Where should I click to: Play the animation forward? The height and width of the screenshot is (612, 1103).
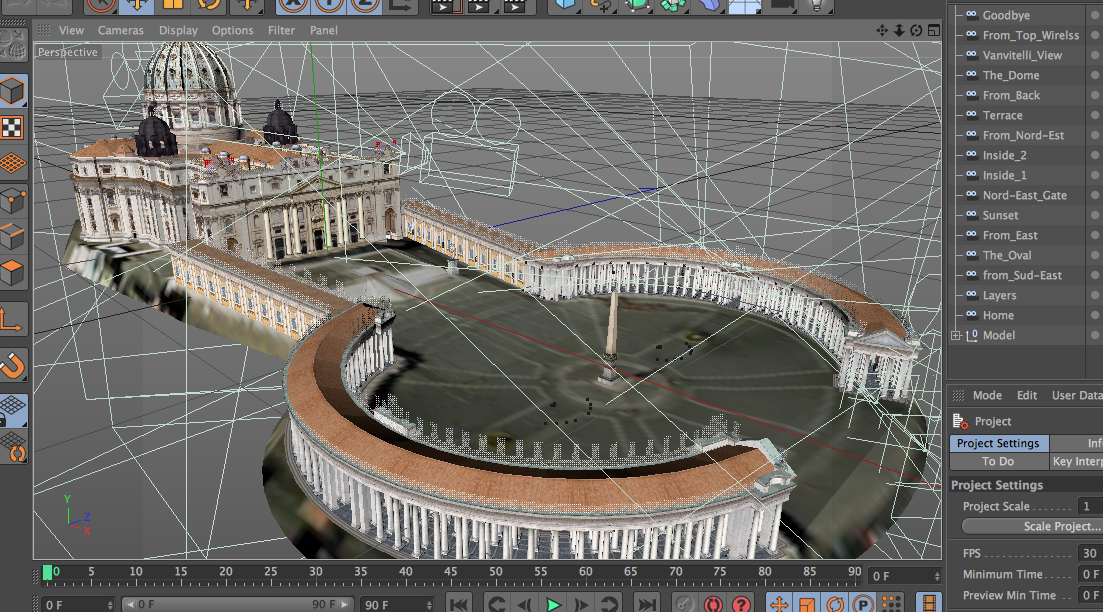[x=553, y=604]
